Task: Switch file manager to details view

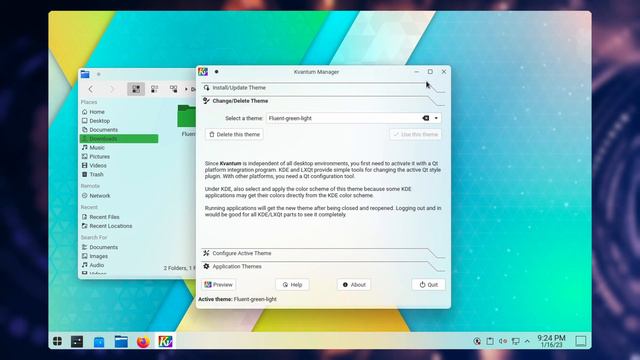Action: pos(173,89)
